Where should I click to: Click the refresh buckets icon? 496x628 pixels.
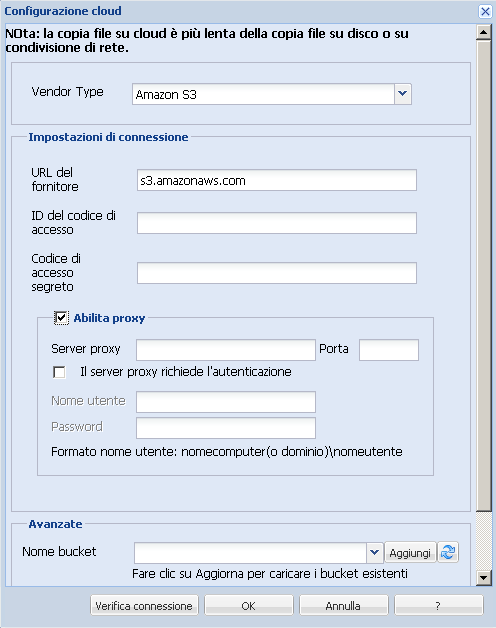point(448,552)
